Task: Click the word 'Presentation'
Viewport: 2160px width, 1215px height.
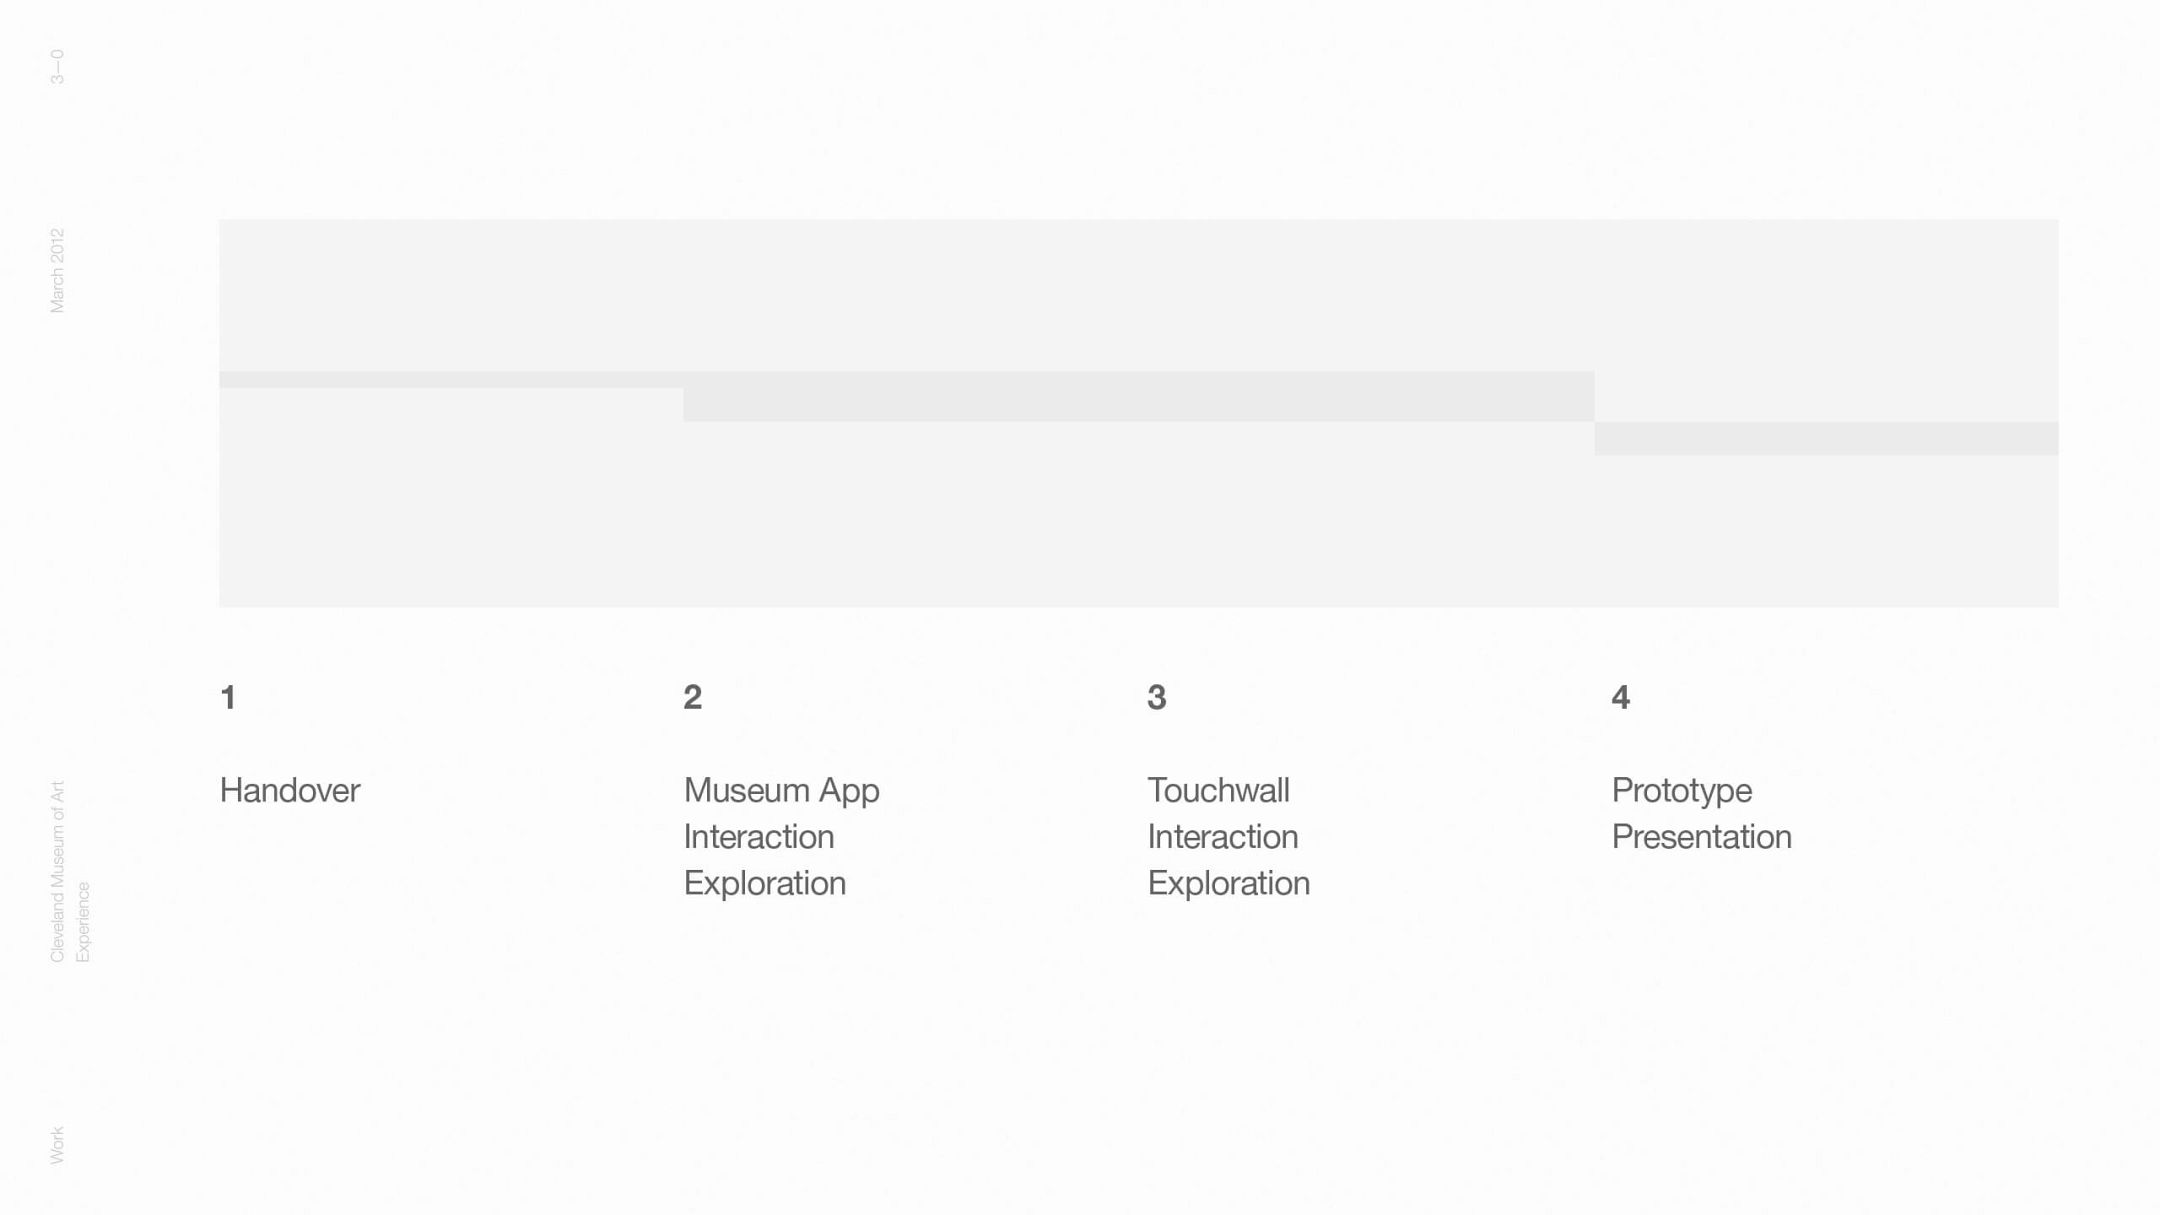Action: coord(1701,836)
